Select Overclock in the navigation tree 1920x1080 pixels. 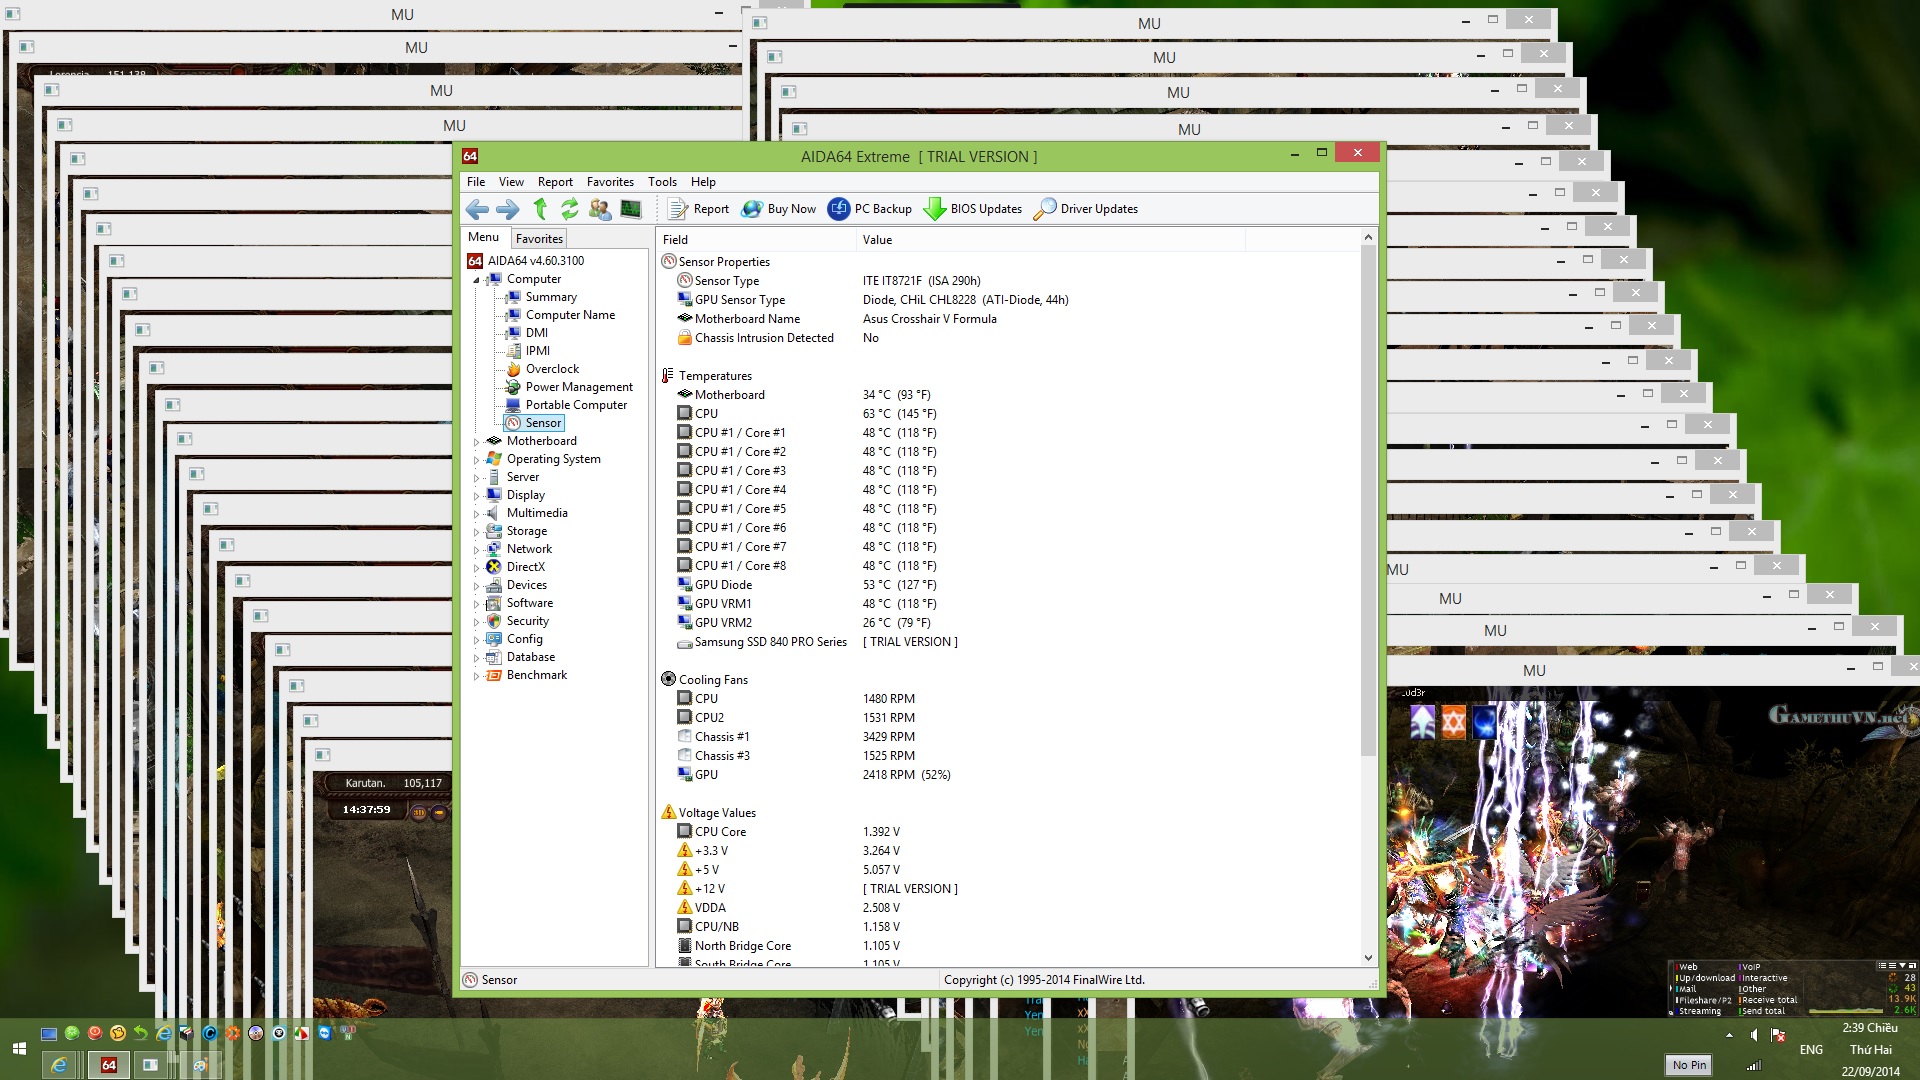tap(552, 369)
